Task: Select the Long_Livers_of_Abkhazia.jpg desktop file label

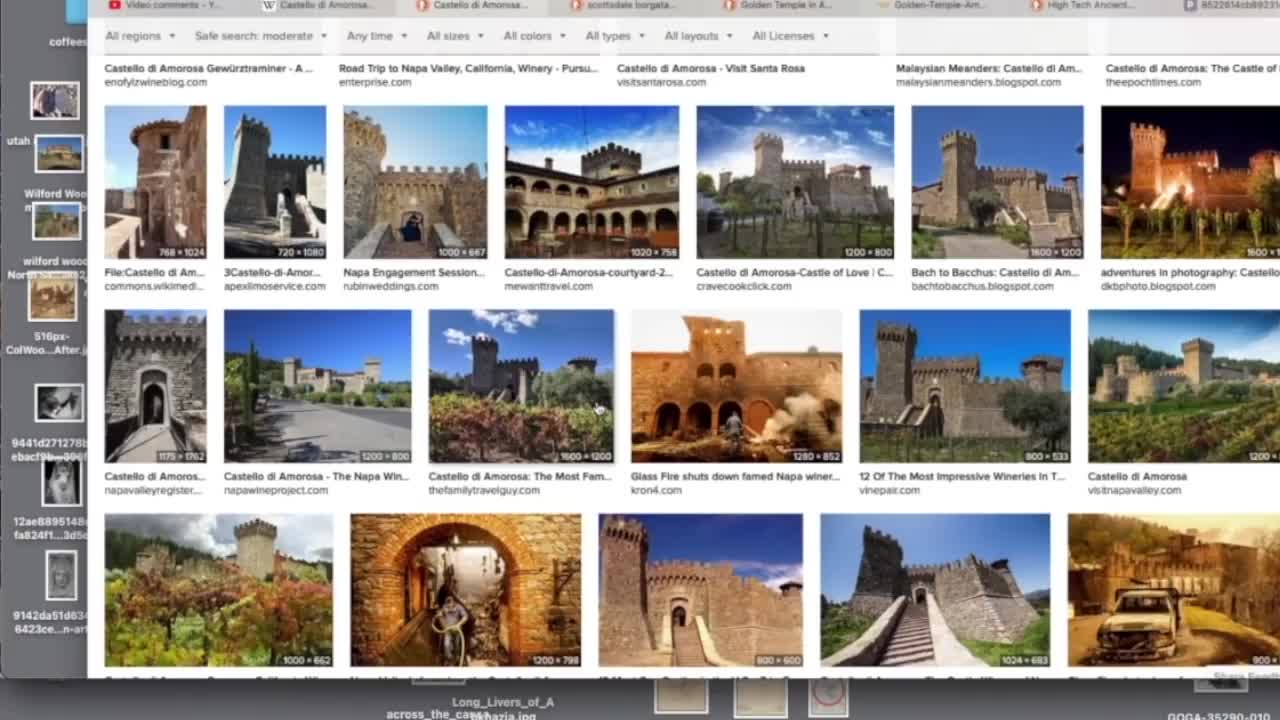Action: tap(503, 708)
